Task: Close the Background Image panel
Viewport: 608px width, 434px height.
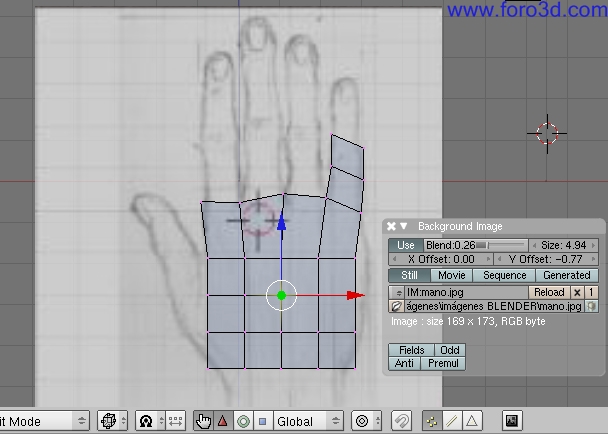Action: (x=391, y=226)
